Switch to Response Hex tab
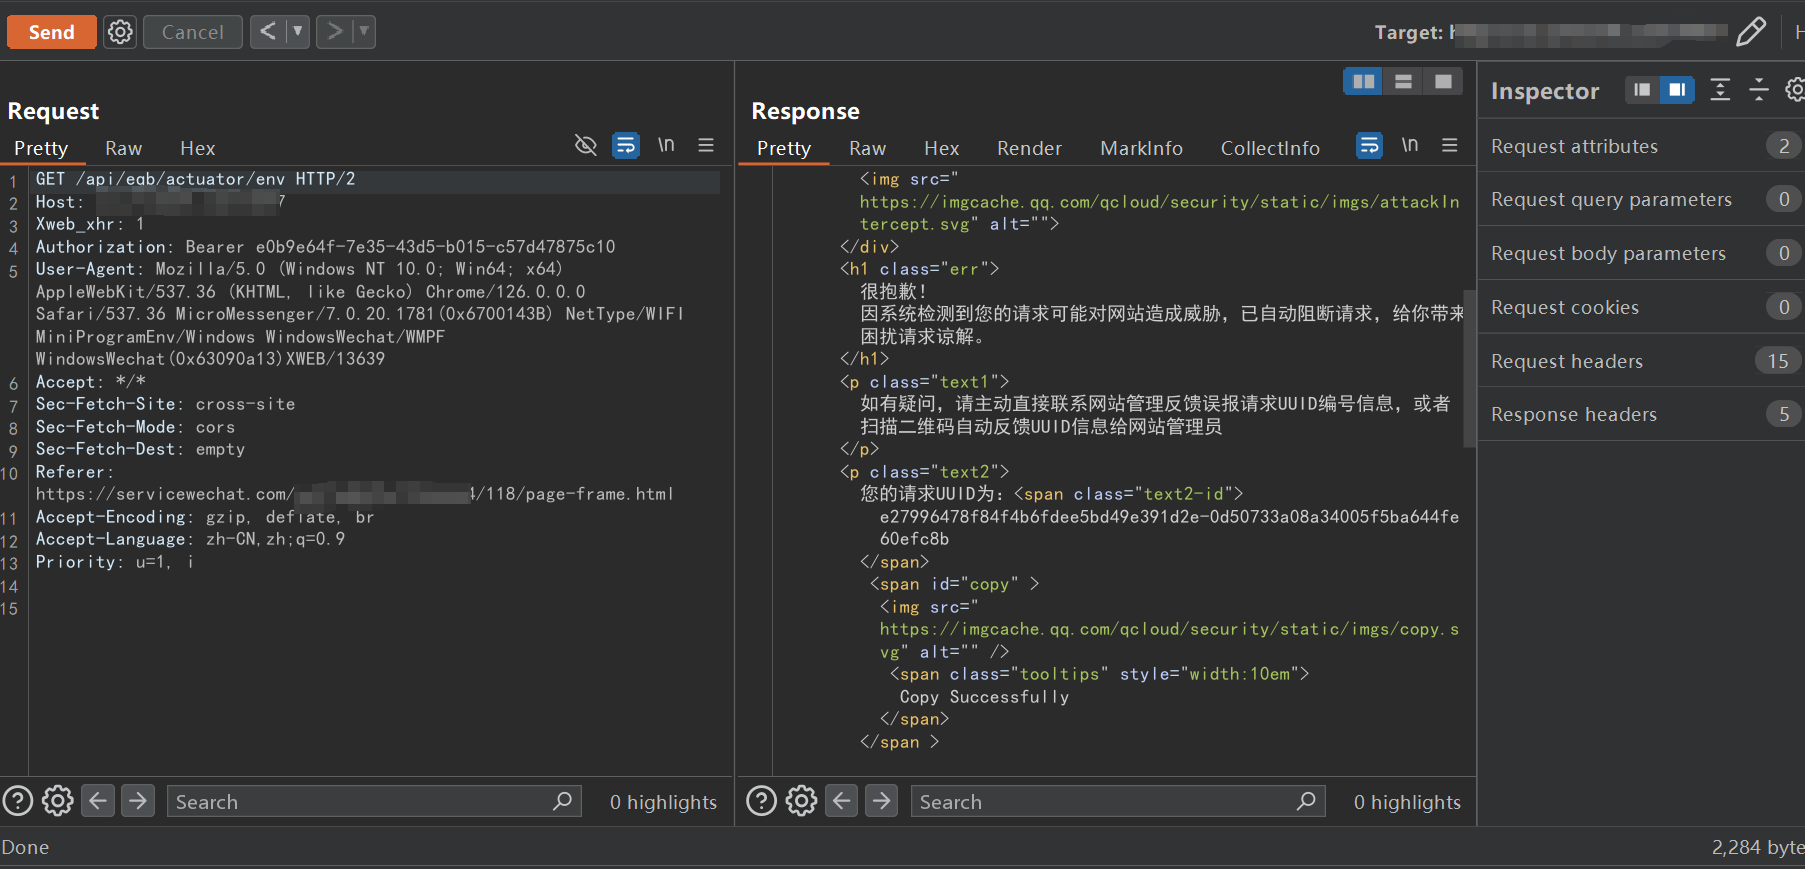The height and width of the screenshot is (869, 1805). tap(942, 148)
